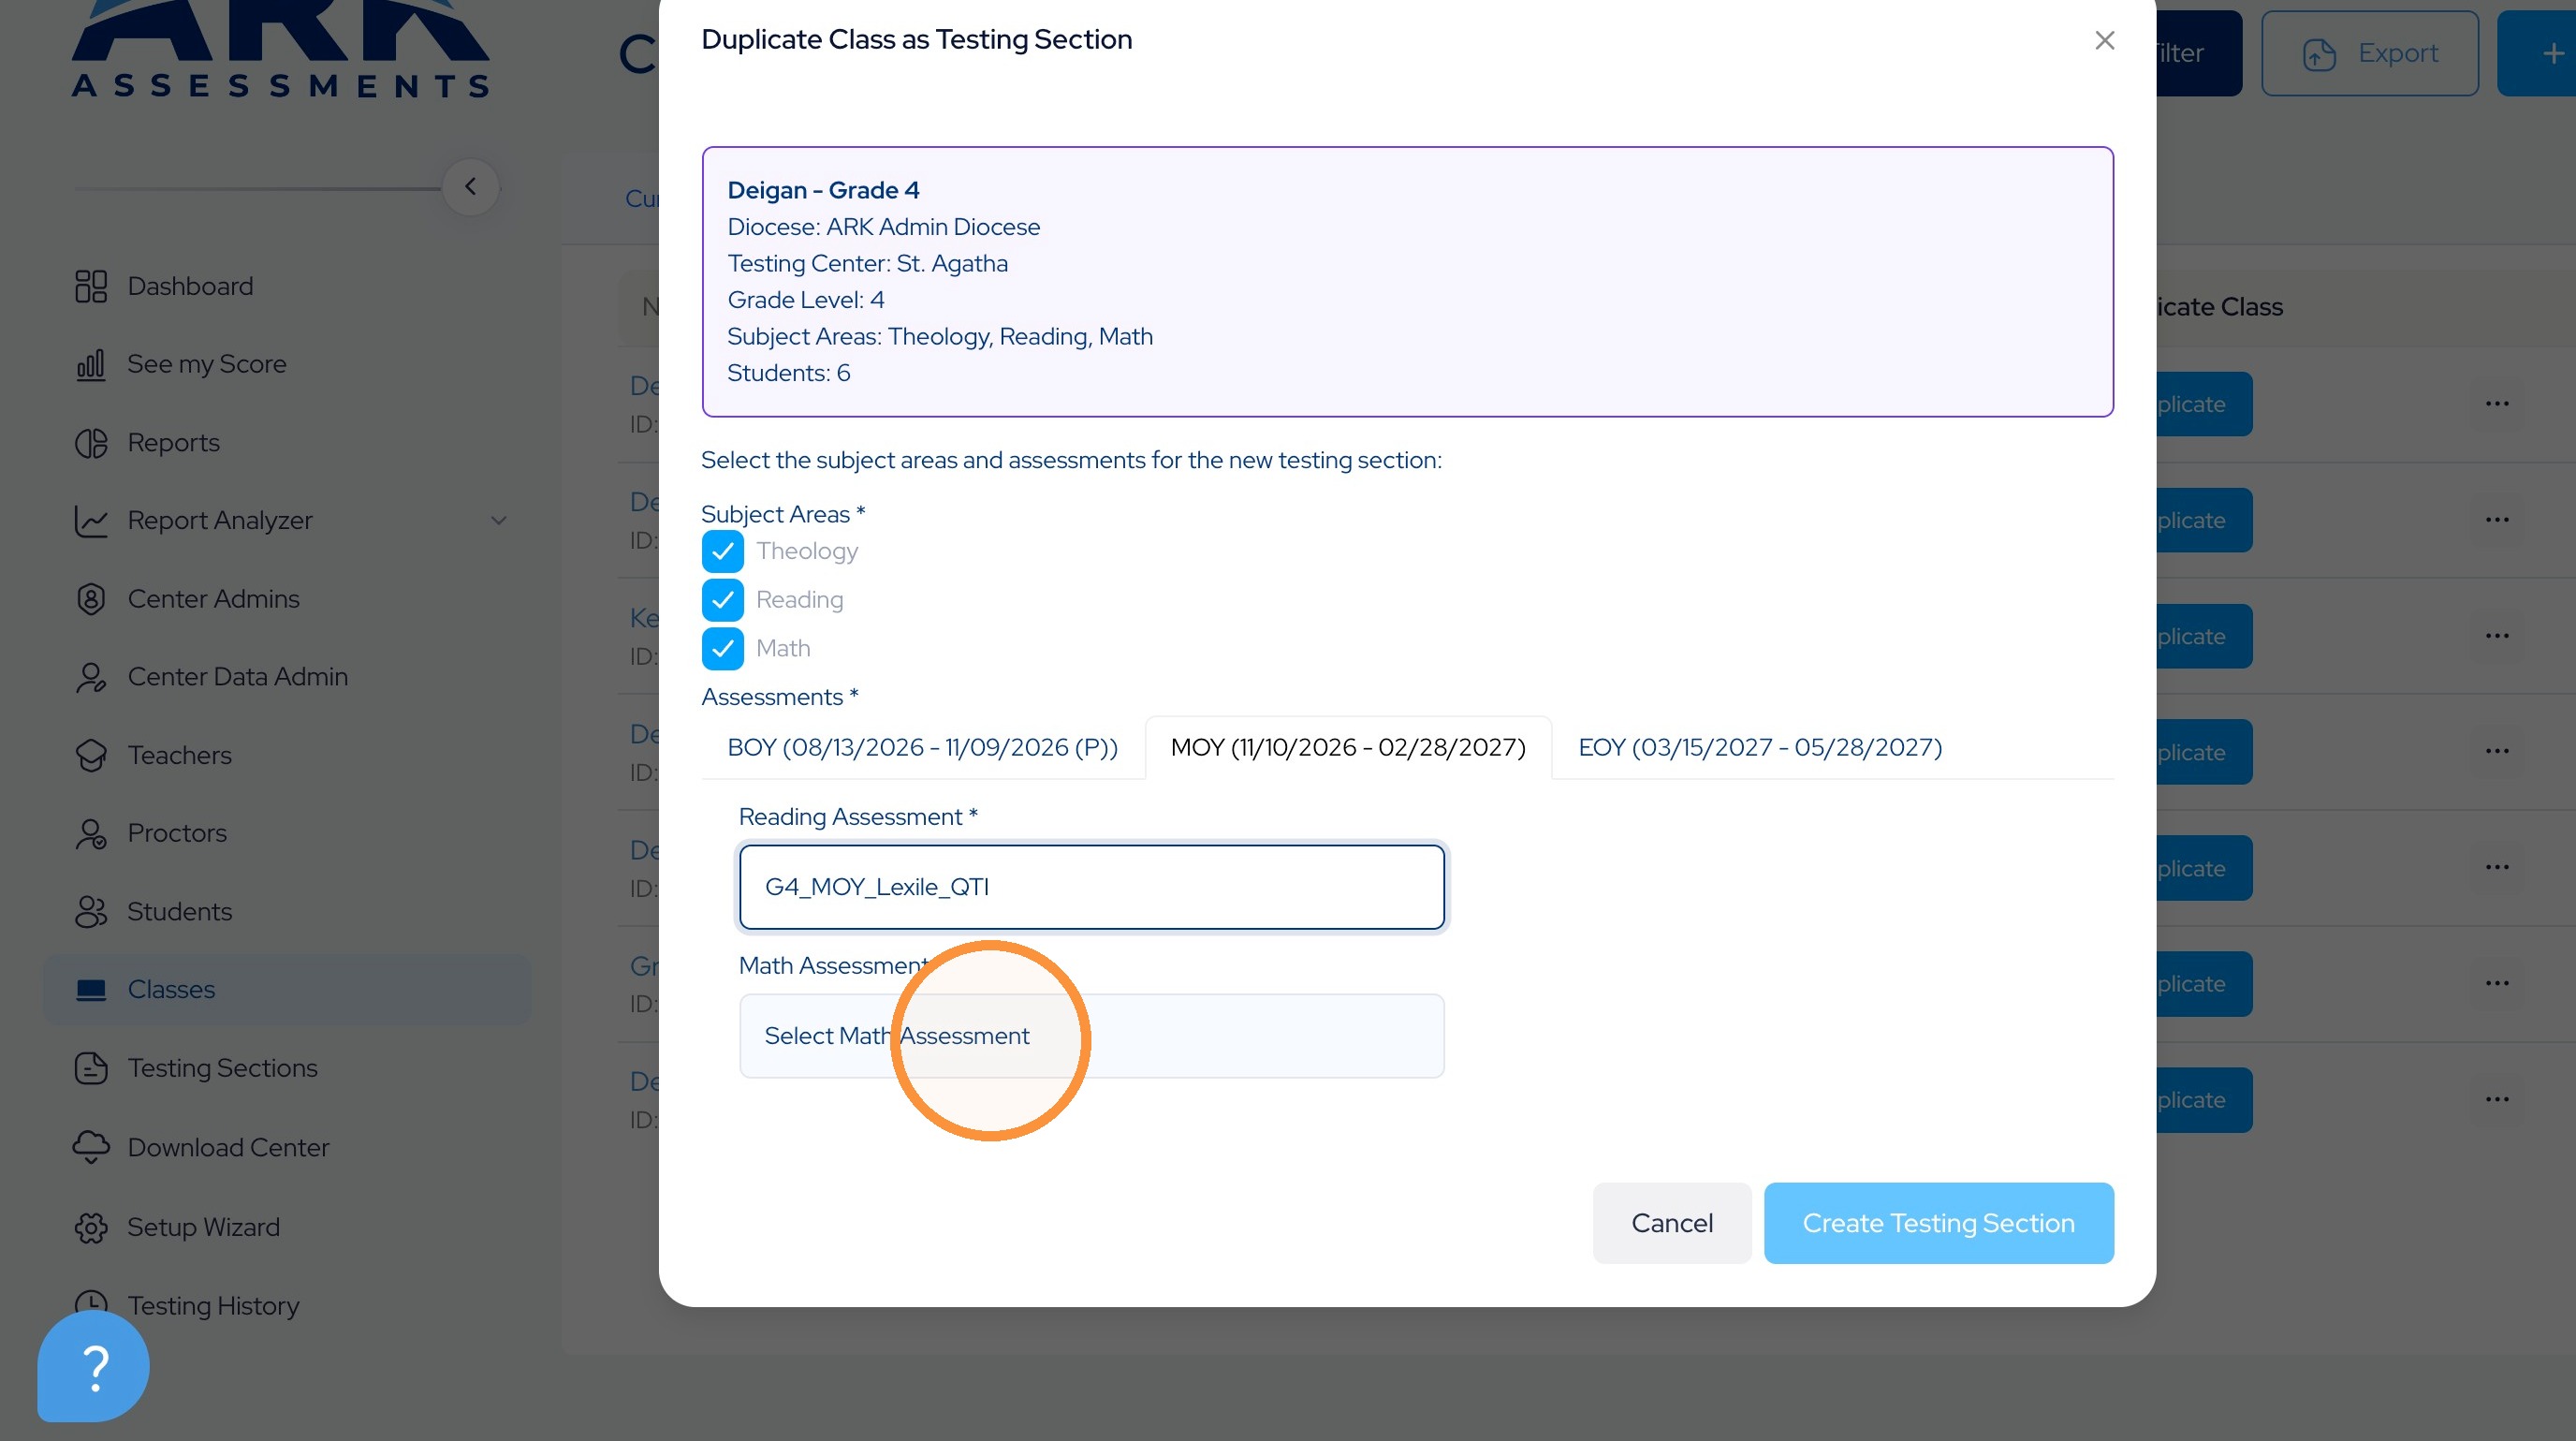Click the help question mark bubble

click(x=93, y=1366)
